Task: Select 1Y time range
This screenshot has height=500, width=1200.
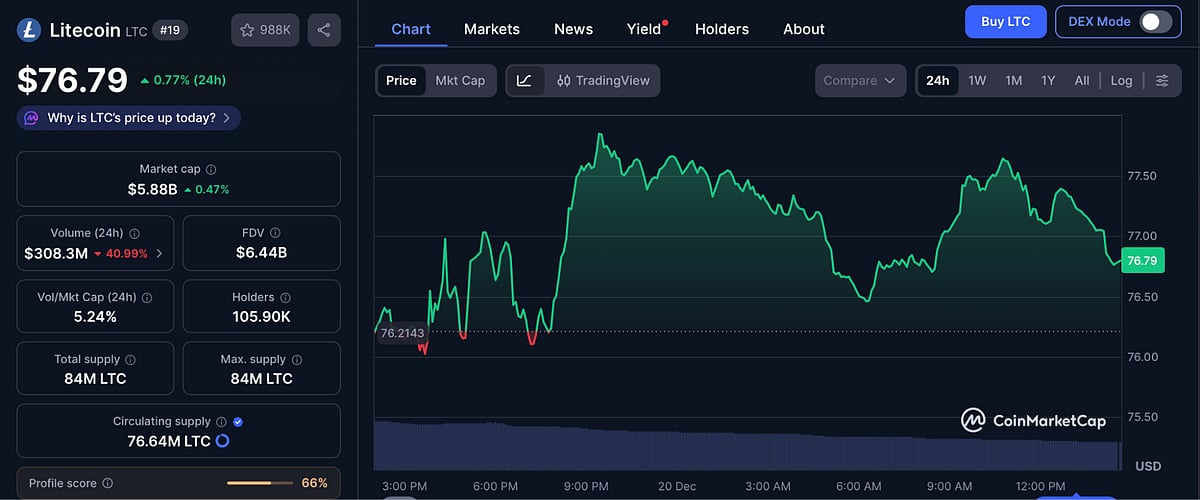Action: click(1048, 80)
